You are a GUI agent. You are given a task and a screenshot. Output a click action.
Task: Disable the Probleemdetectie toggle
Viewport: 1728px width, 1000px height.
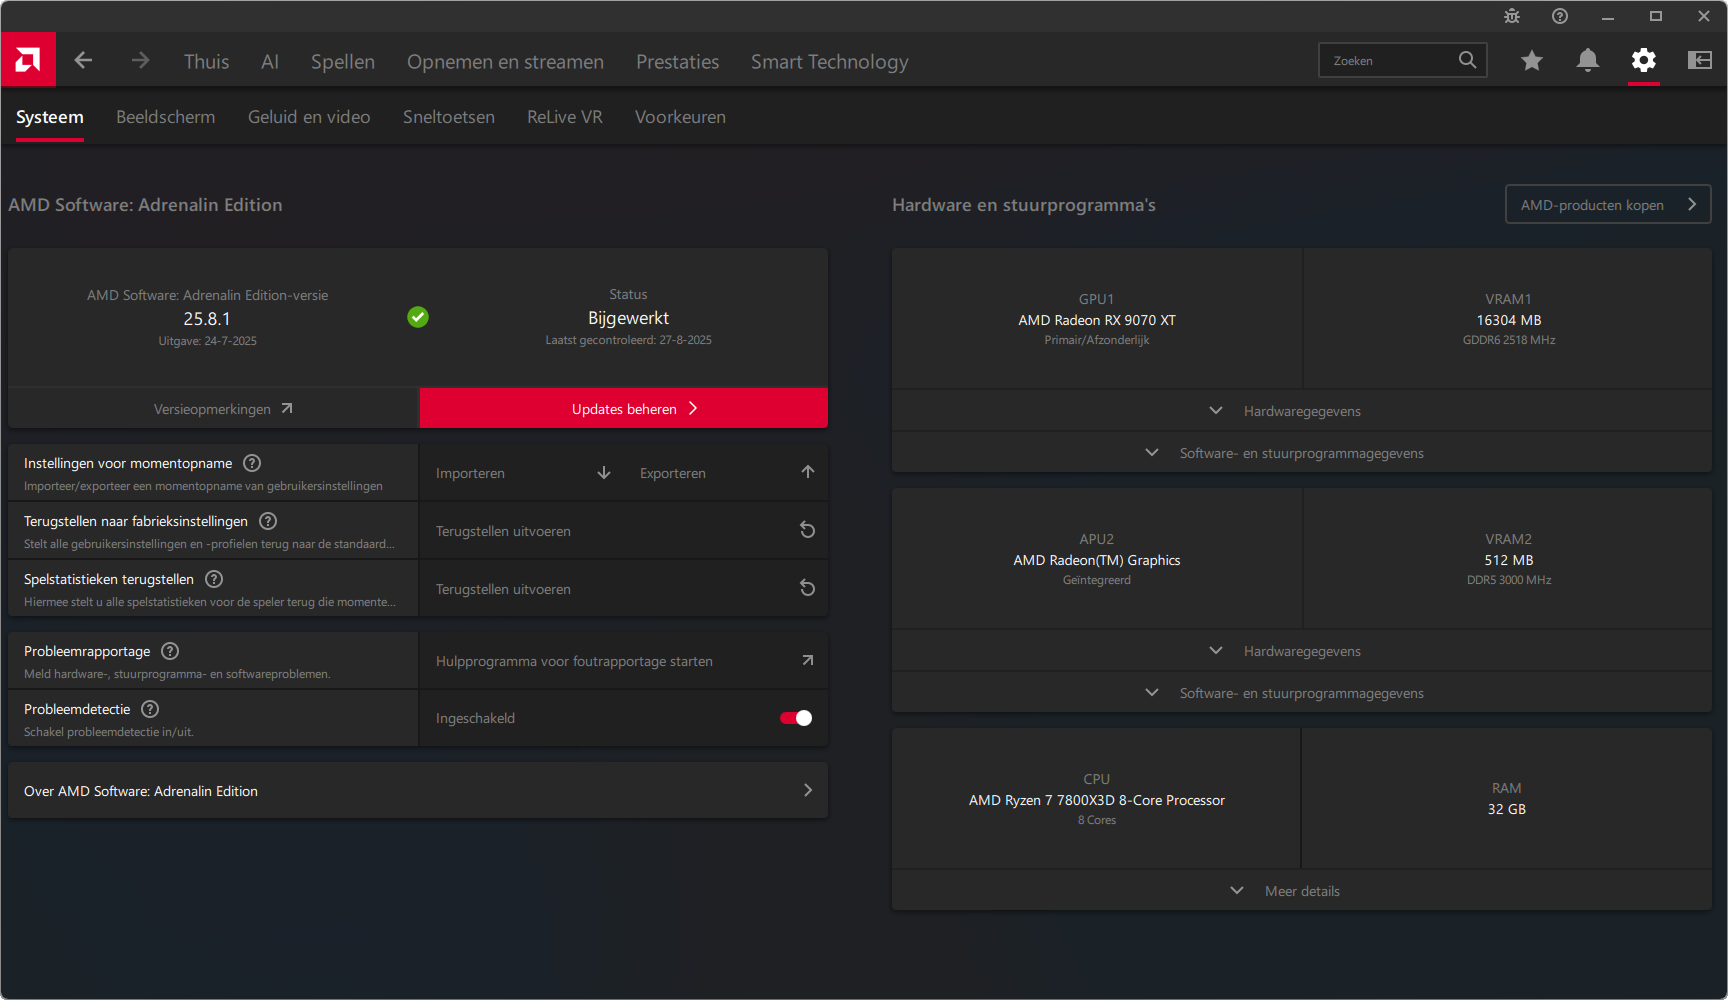click(796, 718)
